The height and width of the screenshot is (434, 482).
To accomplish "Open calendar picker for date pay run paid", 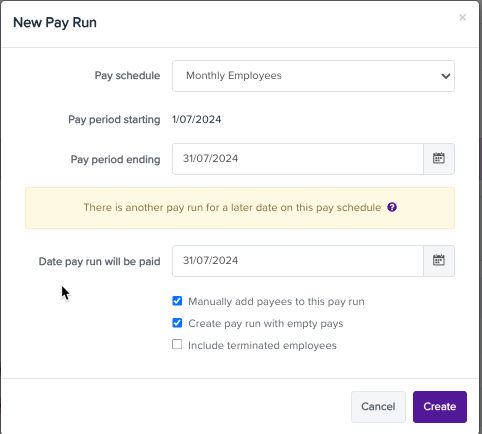I will point(439,261).
